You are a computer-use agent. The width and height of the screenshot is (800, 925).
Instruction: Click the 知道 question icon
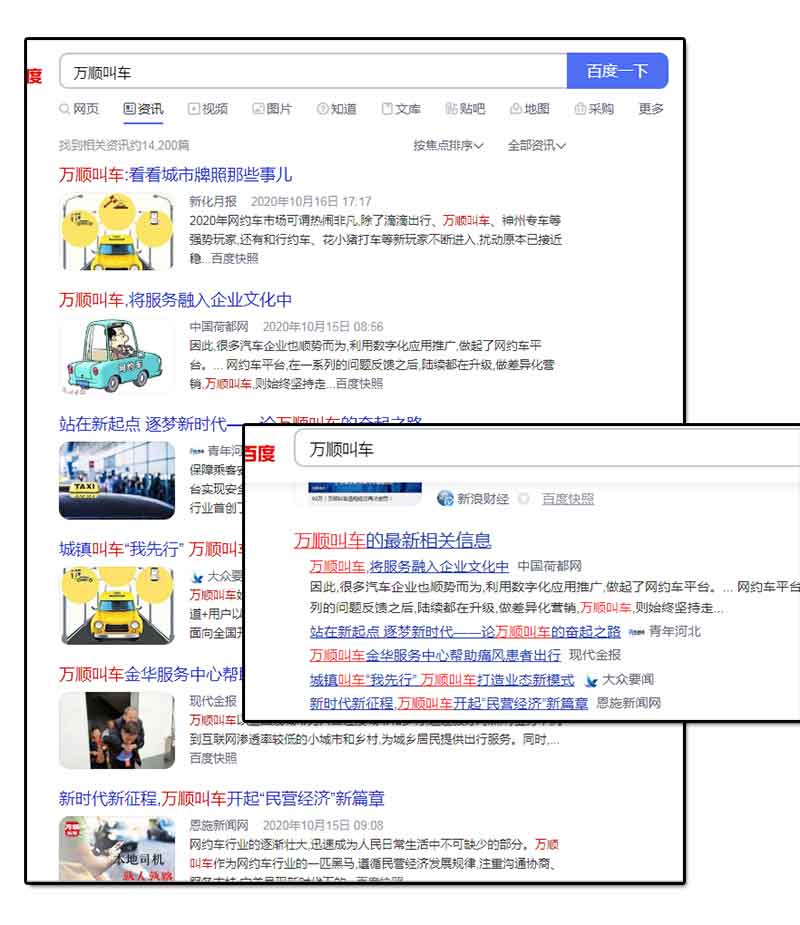pos(321,109)
